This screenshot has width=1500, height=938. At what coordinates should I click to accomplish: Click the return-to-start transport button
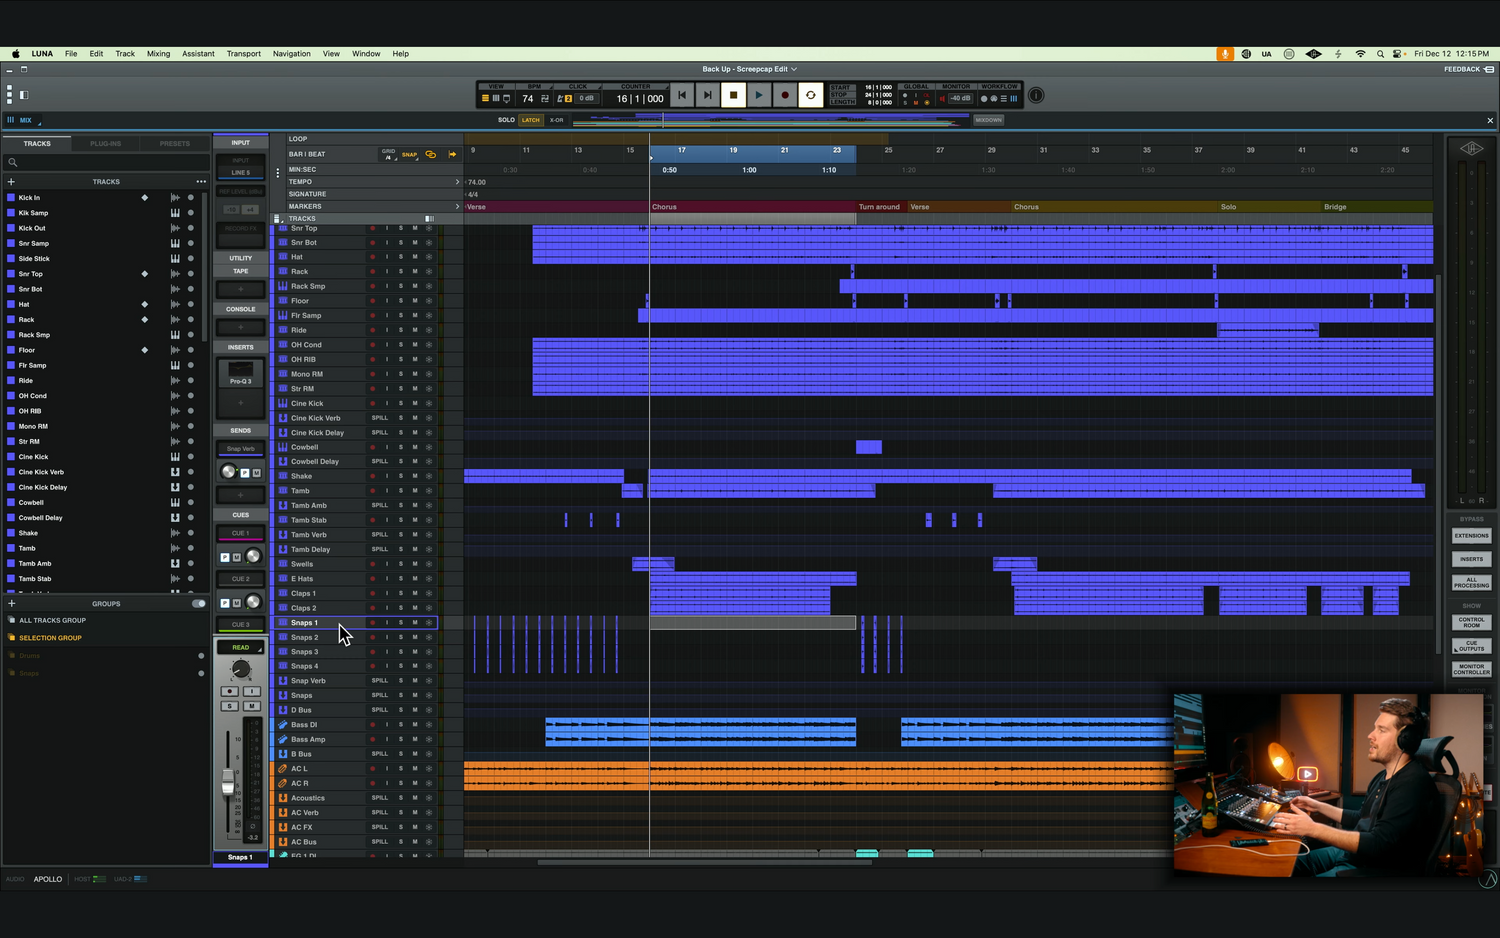682,96
